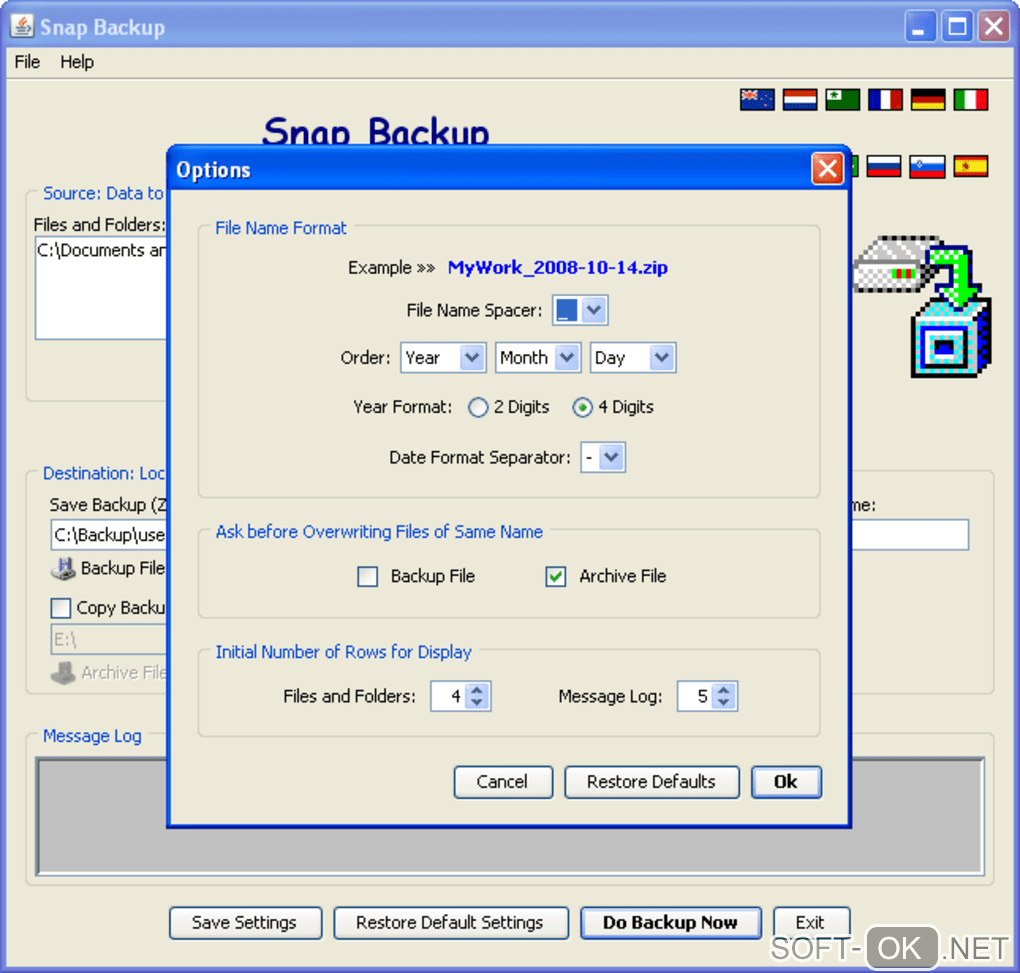Image resolution: width=1020 pixels, height=973 pixels.
Task: Maximize the Snap Backup window
Action: click(957, 27)
